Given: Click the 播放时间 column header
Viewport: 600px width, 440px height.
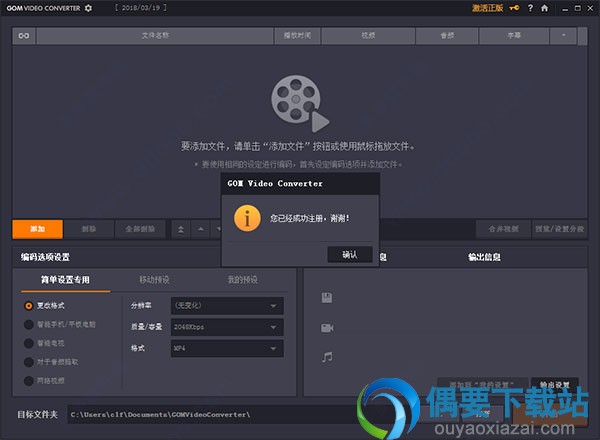Looking at the screenshot, I should (297, 36).
